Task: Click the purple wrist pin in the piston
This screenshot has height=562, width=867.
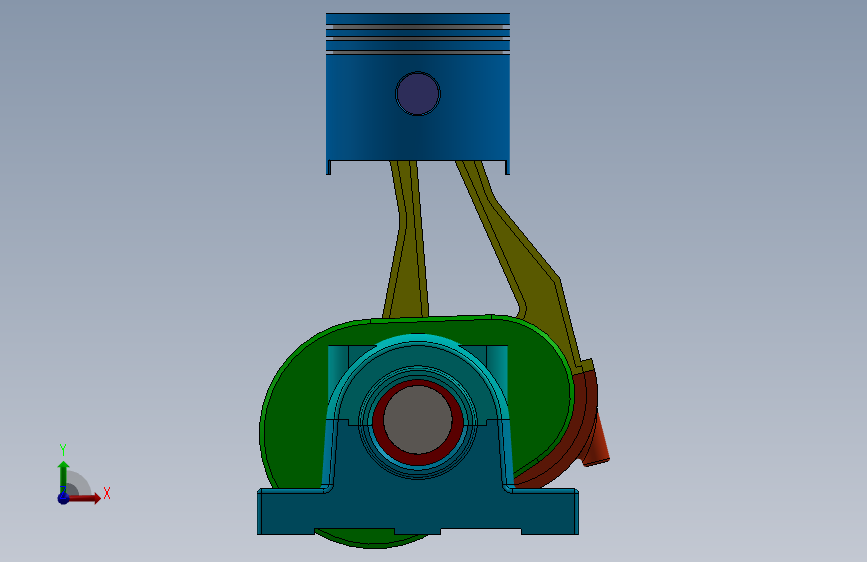Action: [x=418, y=94]
